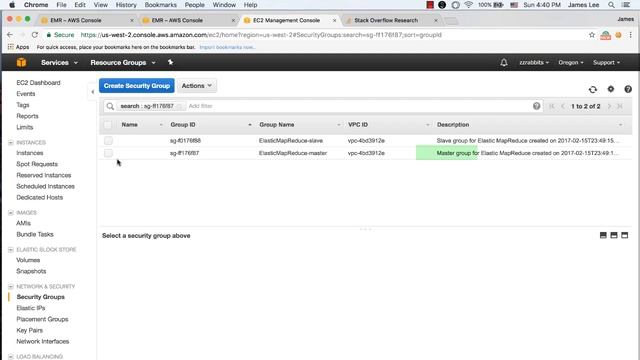Click the magnifier icon in the filter bar
The height and width of the screenshot is (360, 640).
pyautogui.click(x=110, y=106)
